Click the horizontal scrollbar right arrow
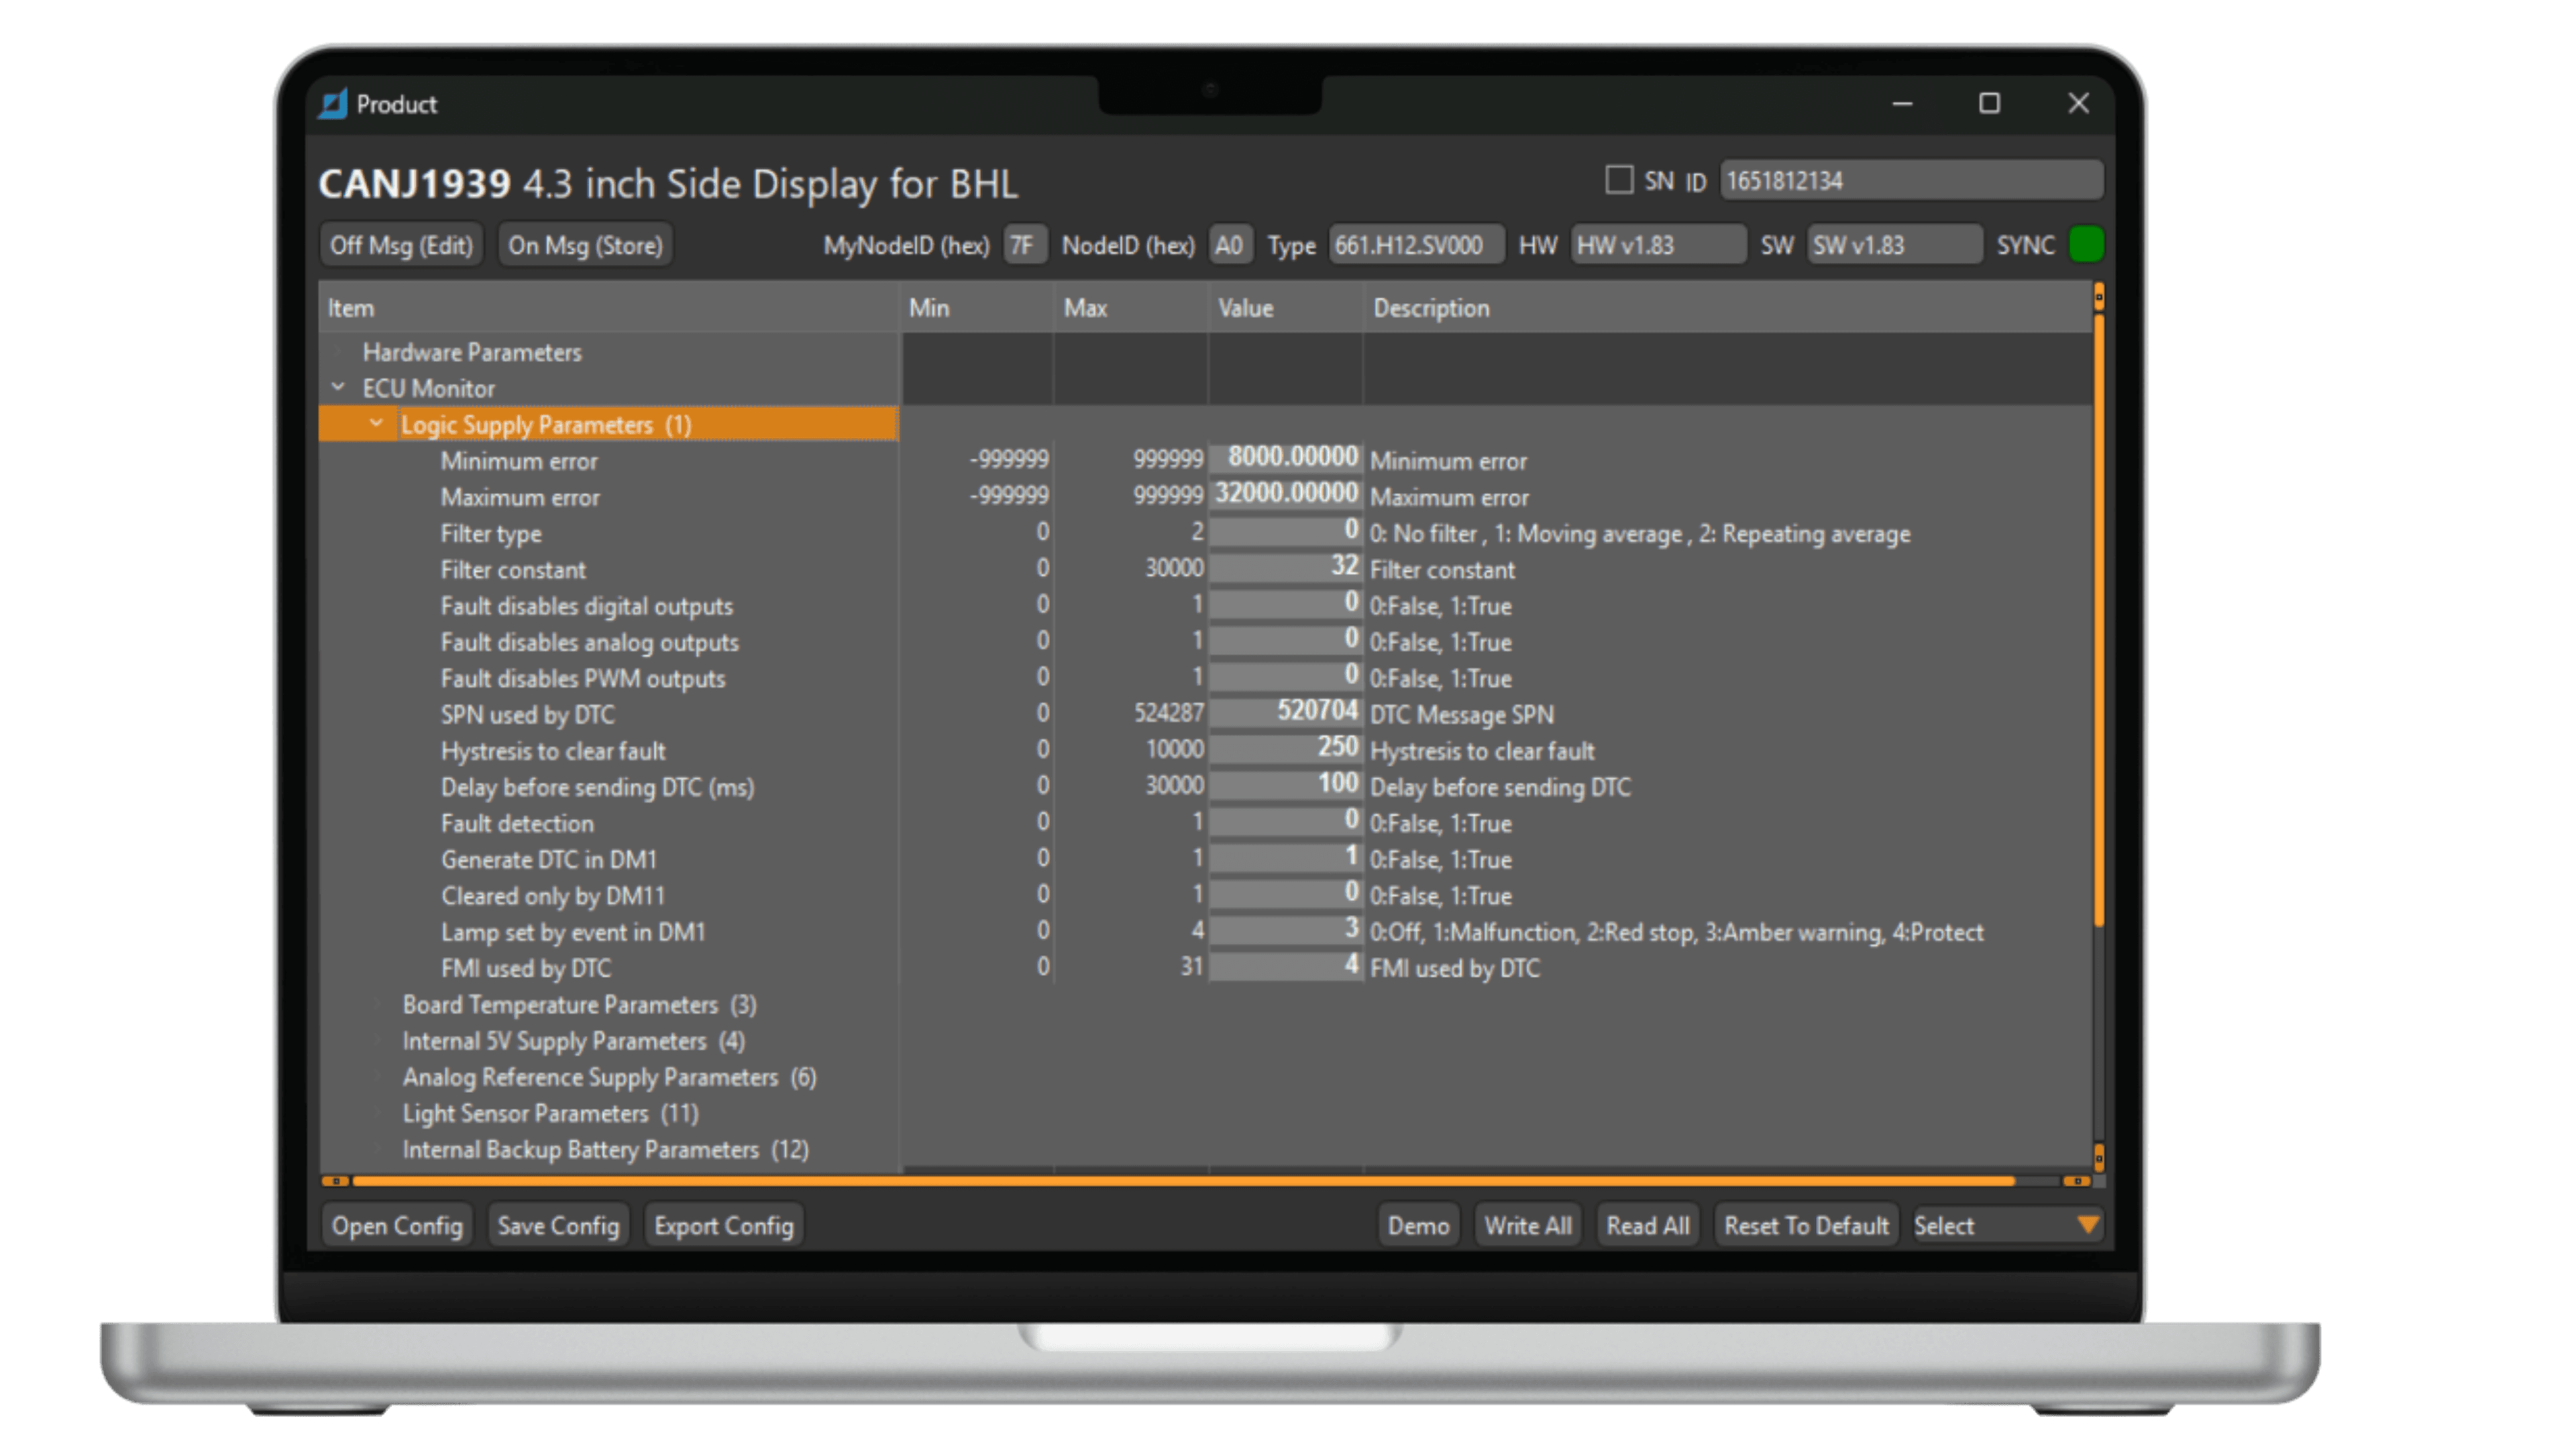This screenshot has width=2576, height=1449. (2077, 1181)
